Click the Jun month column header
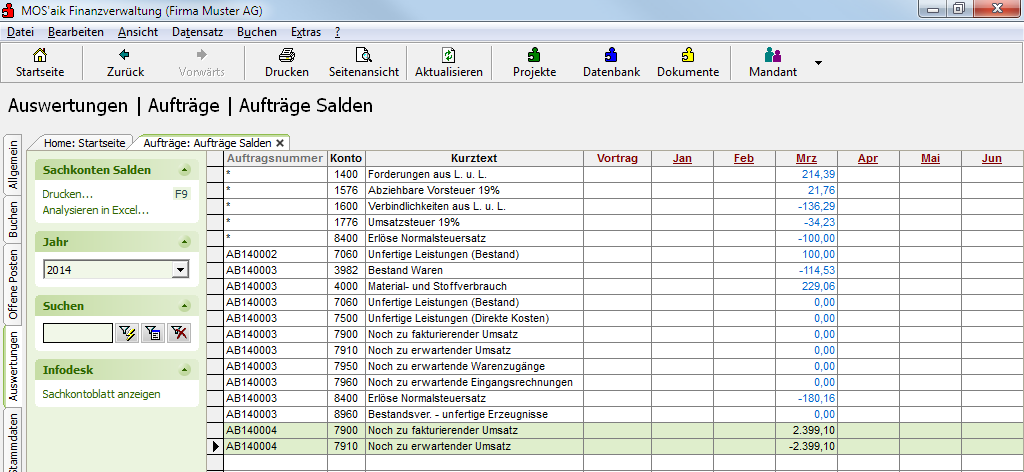 (x=992, y=158)
